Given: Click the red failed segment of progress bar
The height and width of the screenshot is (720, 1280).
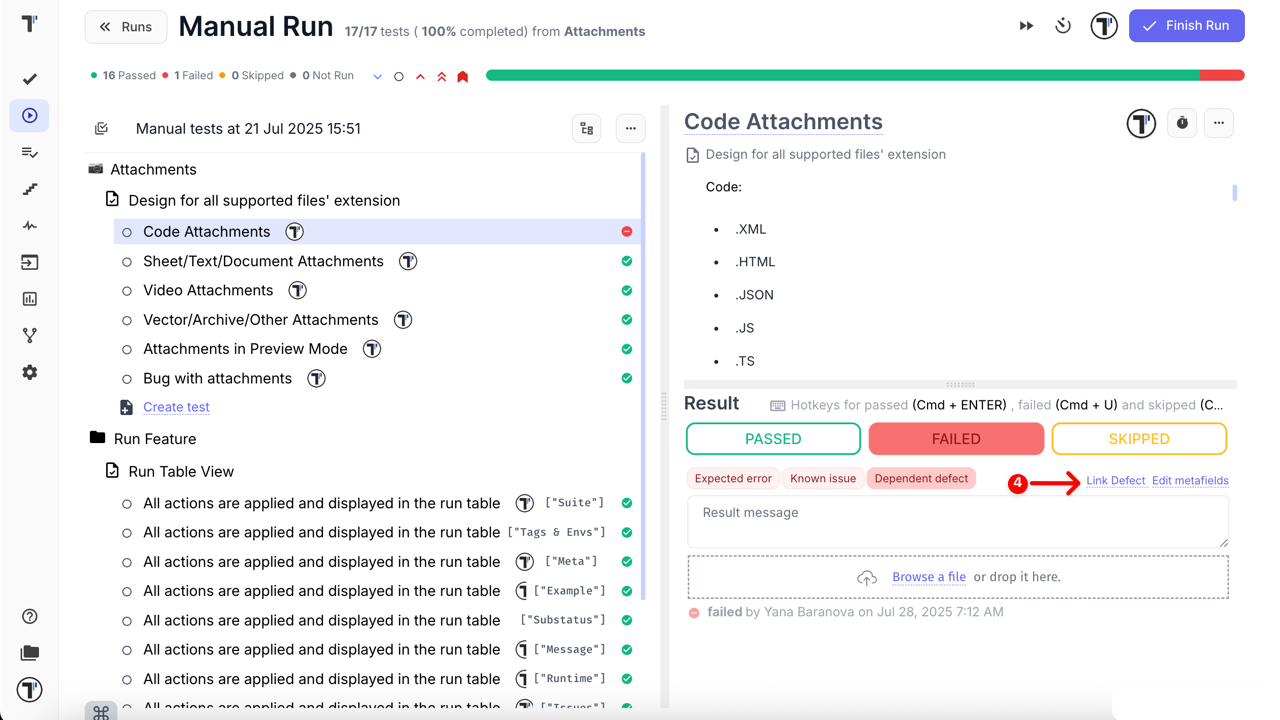Looking at the screenshot, I should [x=1221, y=75].
